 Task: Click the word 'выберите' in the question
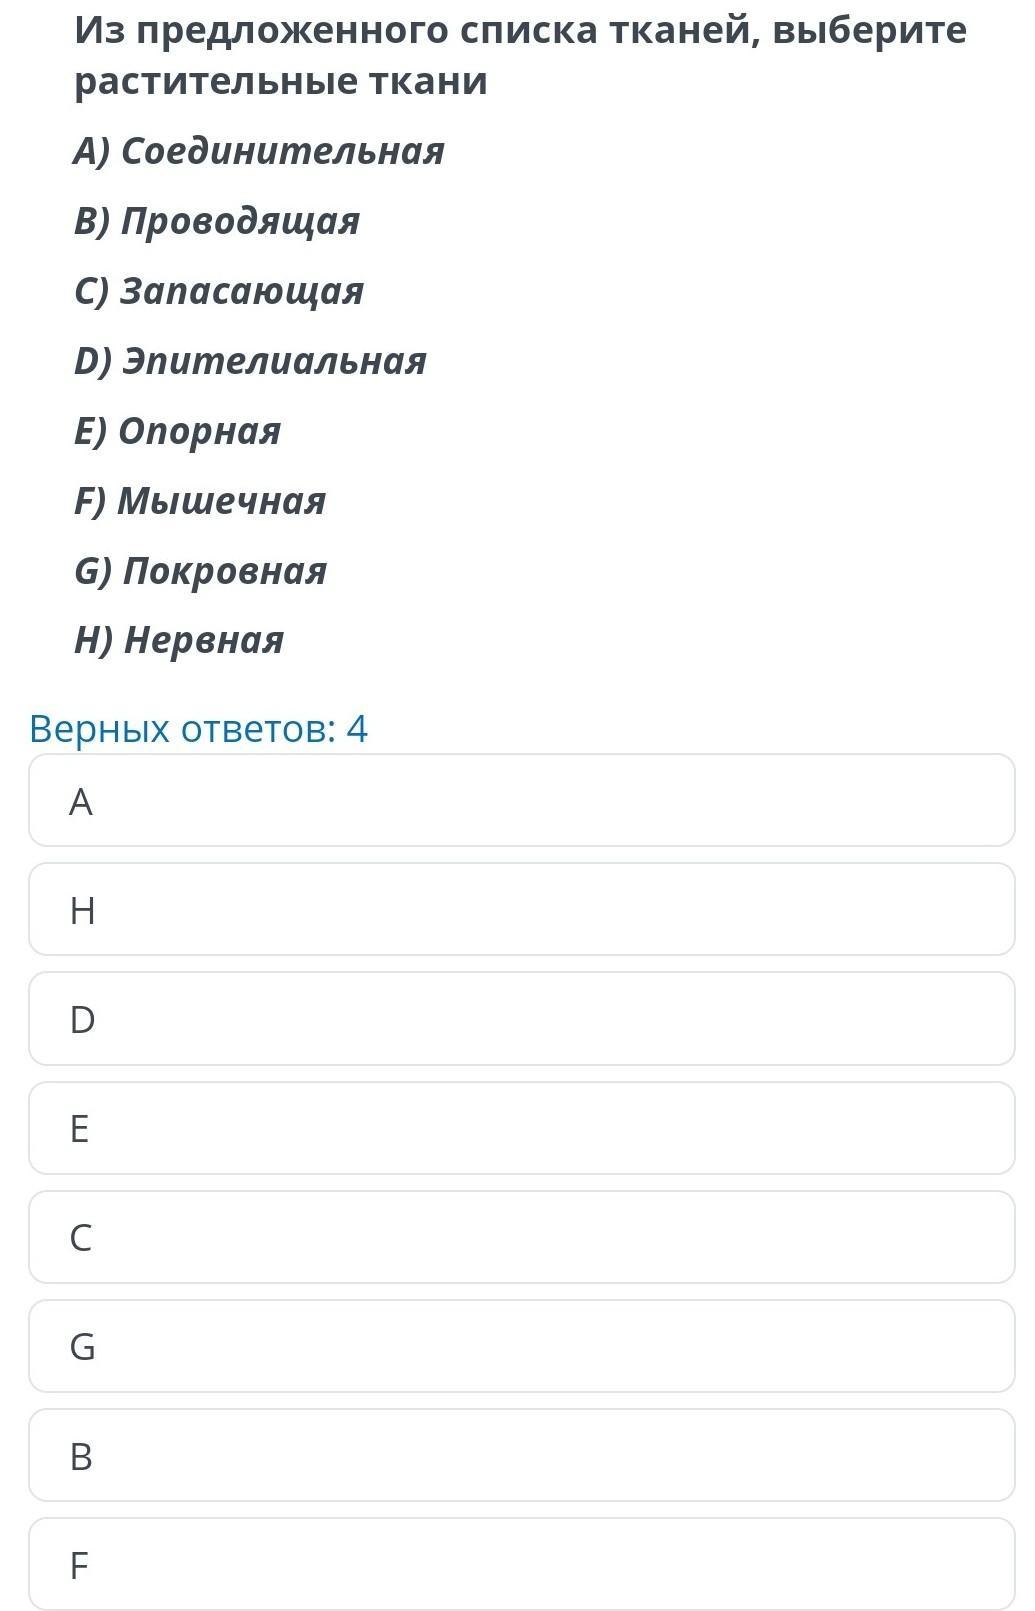tap(870, 31)
